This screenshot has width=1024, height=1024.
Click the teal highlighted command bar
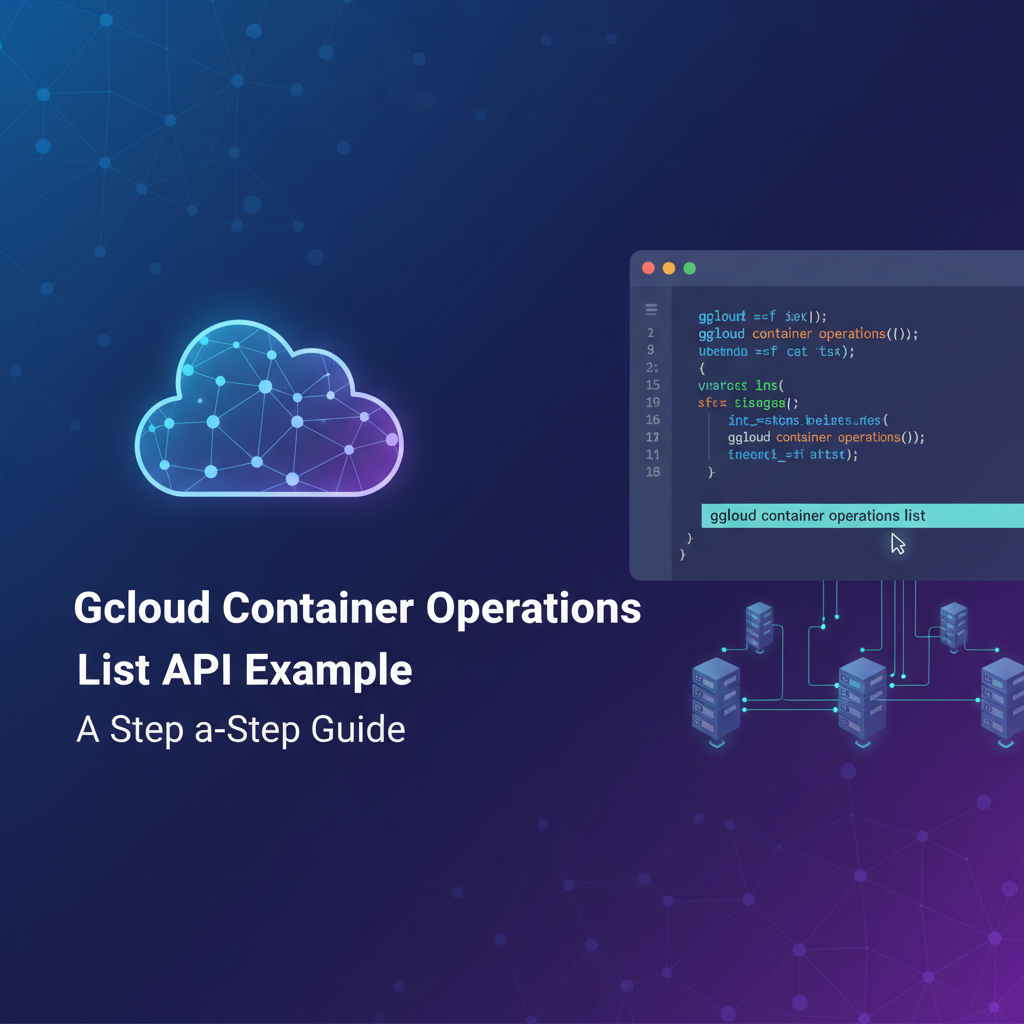pyautogui.click(x=862, y=515)
